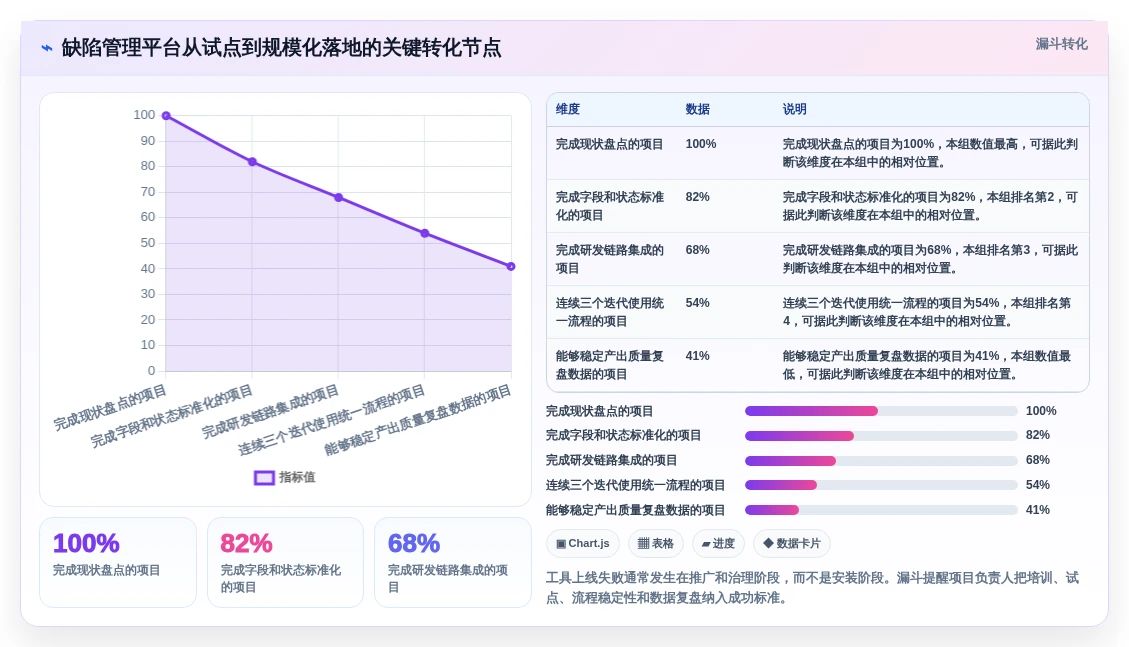The width and height of the screenshot is (1129, 647).
Task: Click the 68% data card
Action: 453,562
